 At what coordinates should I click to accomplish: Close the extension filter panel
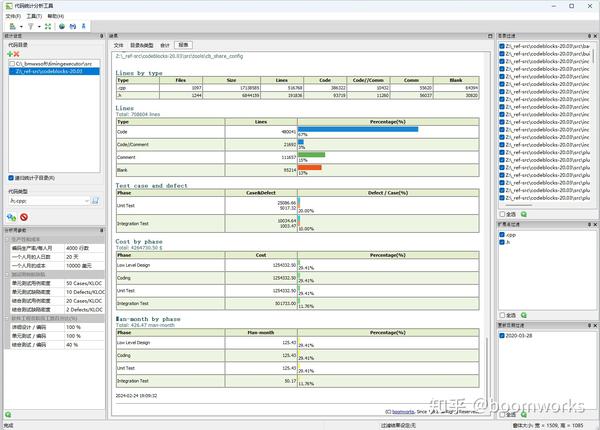tap(595, 225)
